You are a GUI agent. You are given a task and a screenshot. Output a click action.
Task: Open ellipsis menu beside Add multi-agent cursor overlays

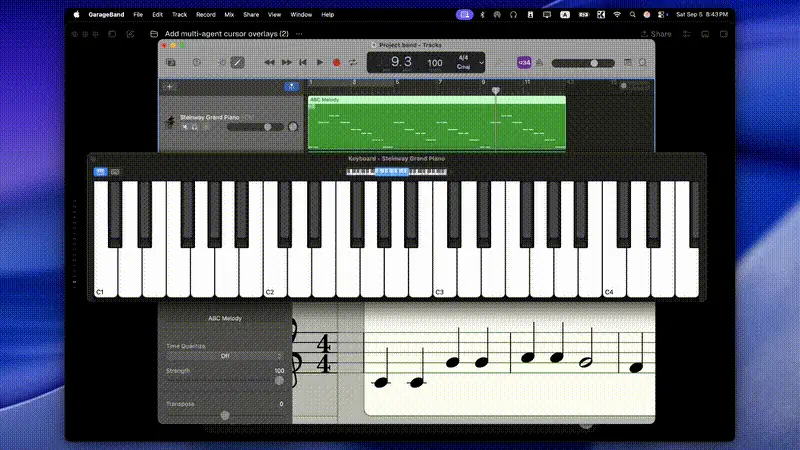[x=299, y=34]
